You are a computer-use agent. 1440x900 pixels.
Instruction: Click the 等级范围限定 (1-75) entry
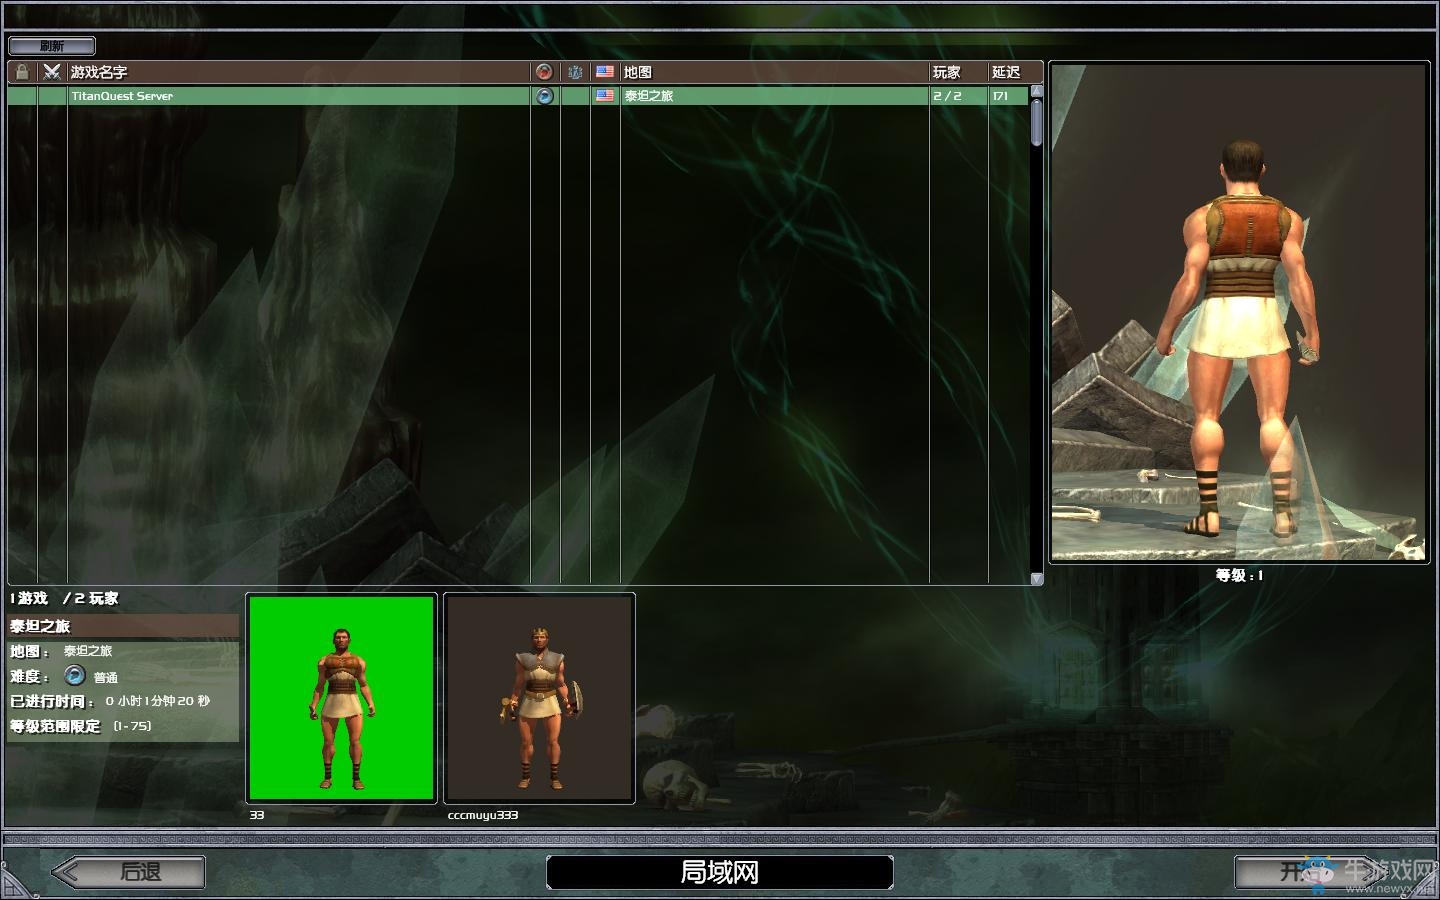[81, 726]
